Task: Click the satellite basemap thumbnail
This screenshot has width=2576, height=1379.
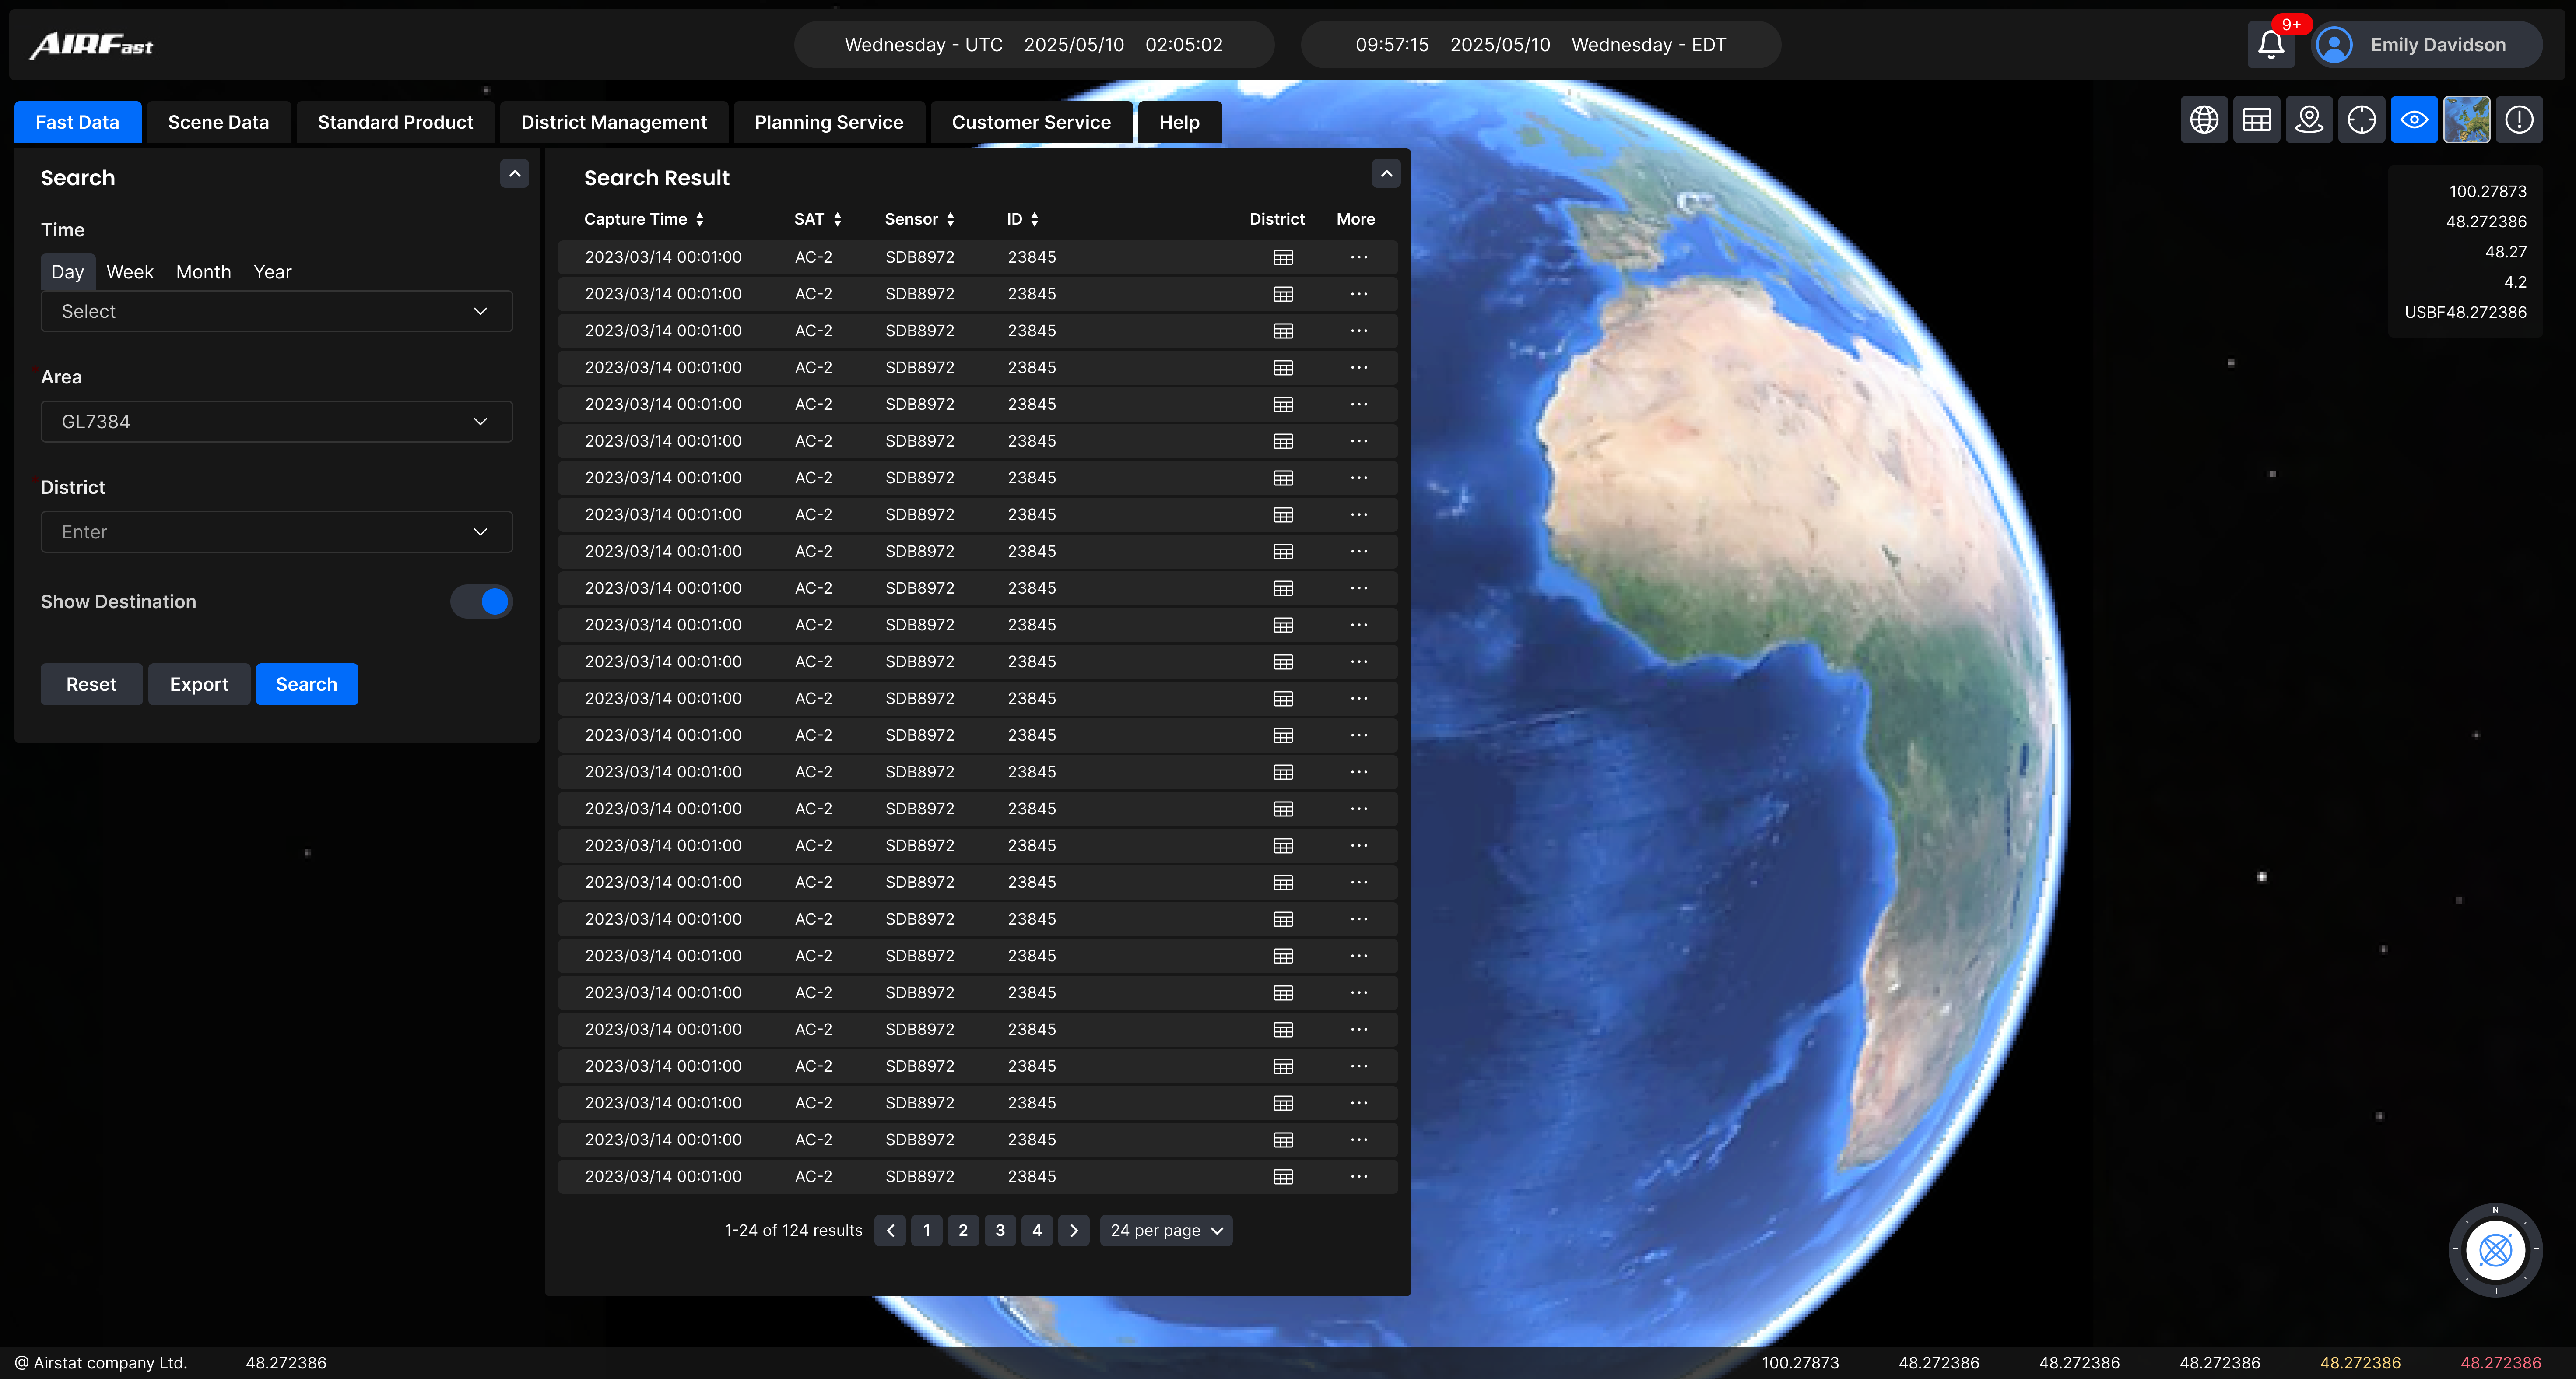Action: [2467, 120]
